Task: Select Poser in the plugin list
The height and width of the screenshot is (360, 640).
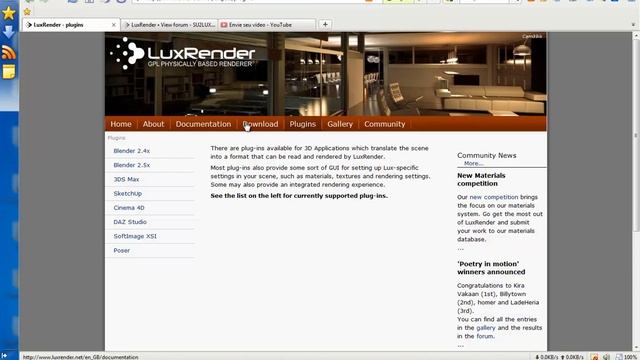Action: click(x=121, y=251)
